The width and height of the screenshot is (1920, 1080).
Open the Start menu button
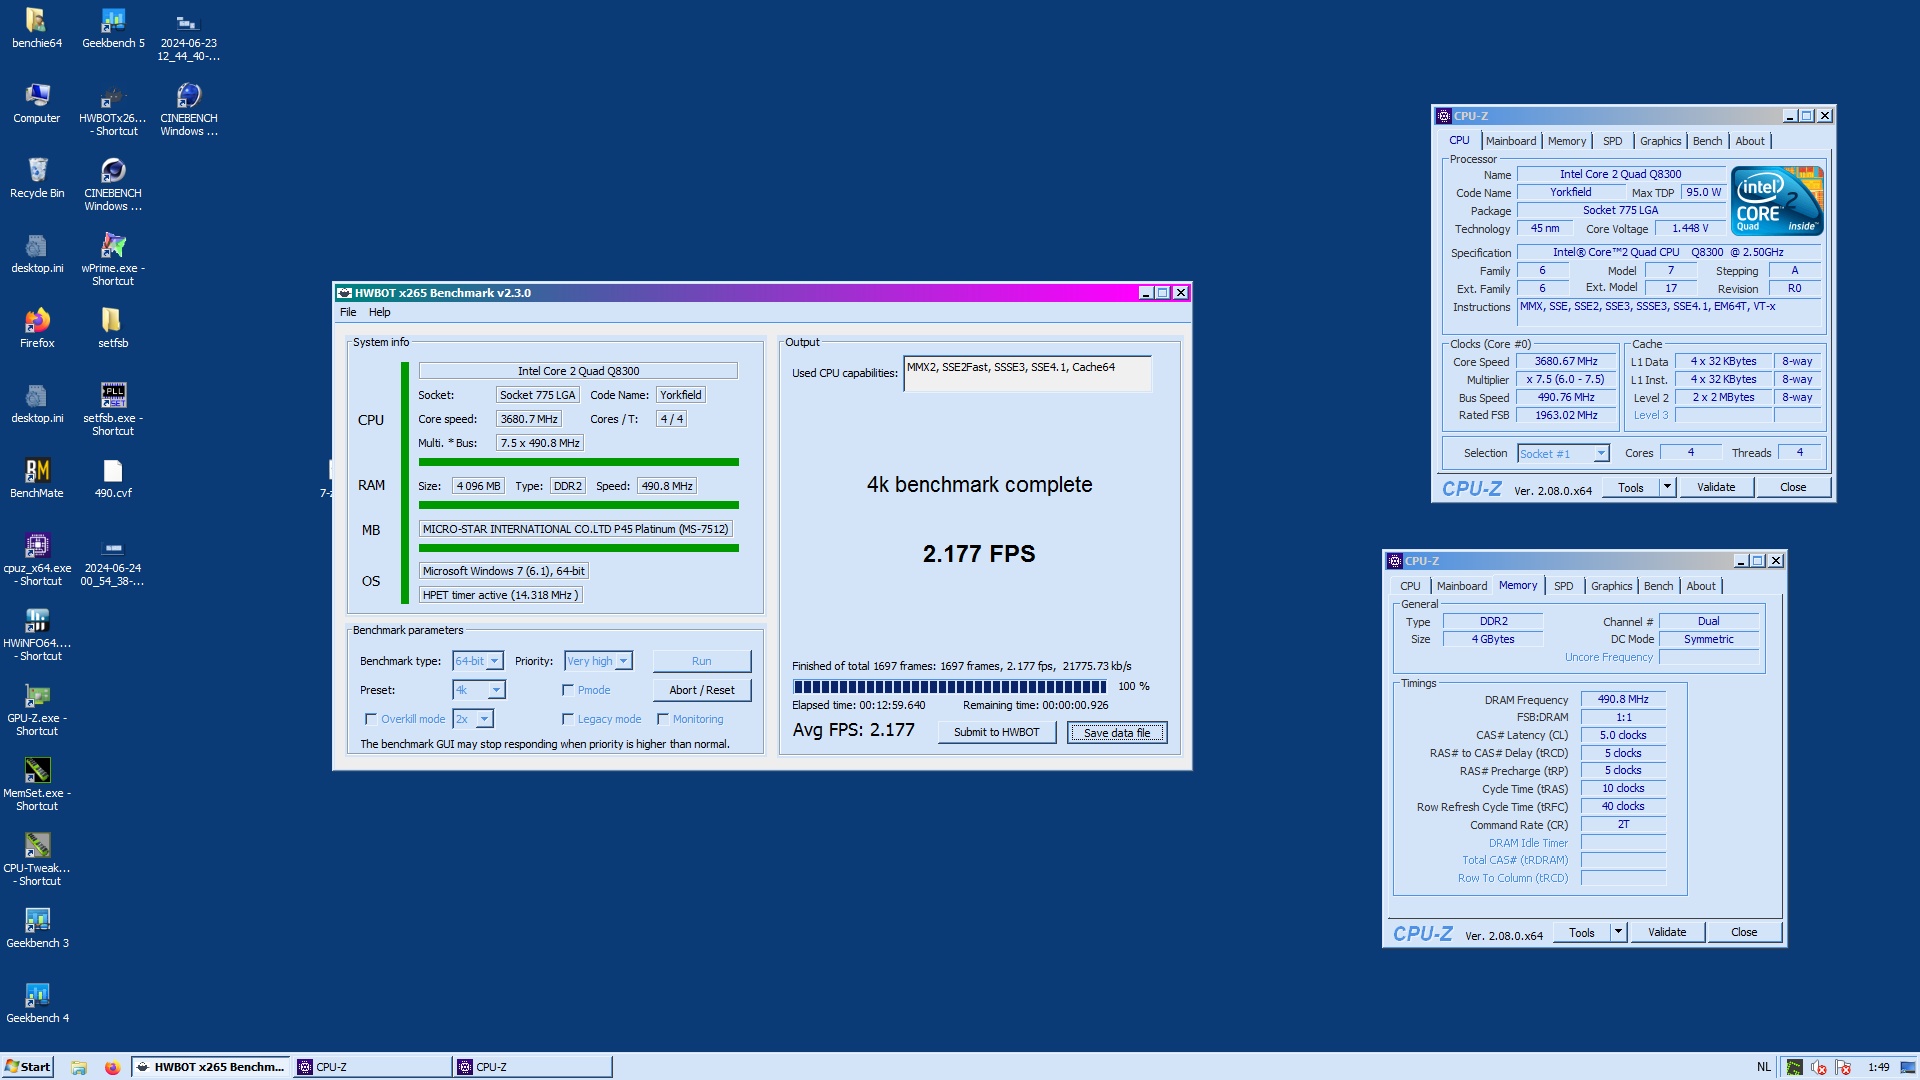pyautogui.click(x=27, y=1067)
